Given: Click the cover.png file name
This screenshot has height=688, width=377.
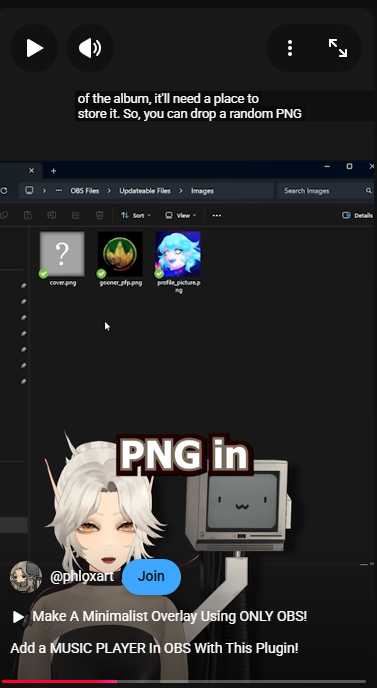Looking at the screenshot, I should [x=63, y=283].
